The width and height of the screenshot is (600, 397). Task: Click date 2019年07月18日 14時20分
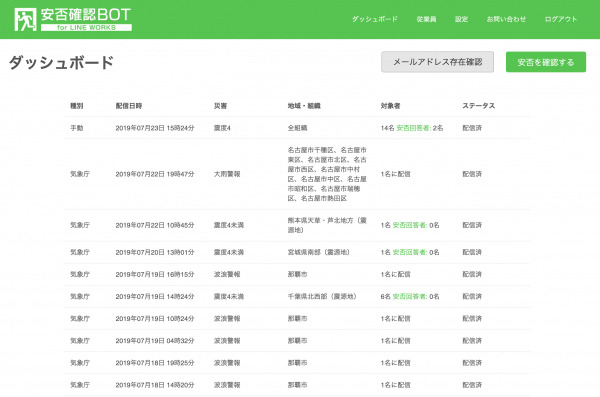pos(155,385)
